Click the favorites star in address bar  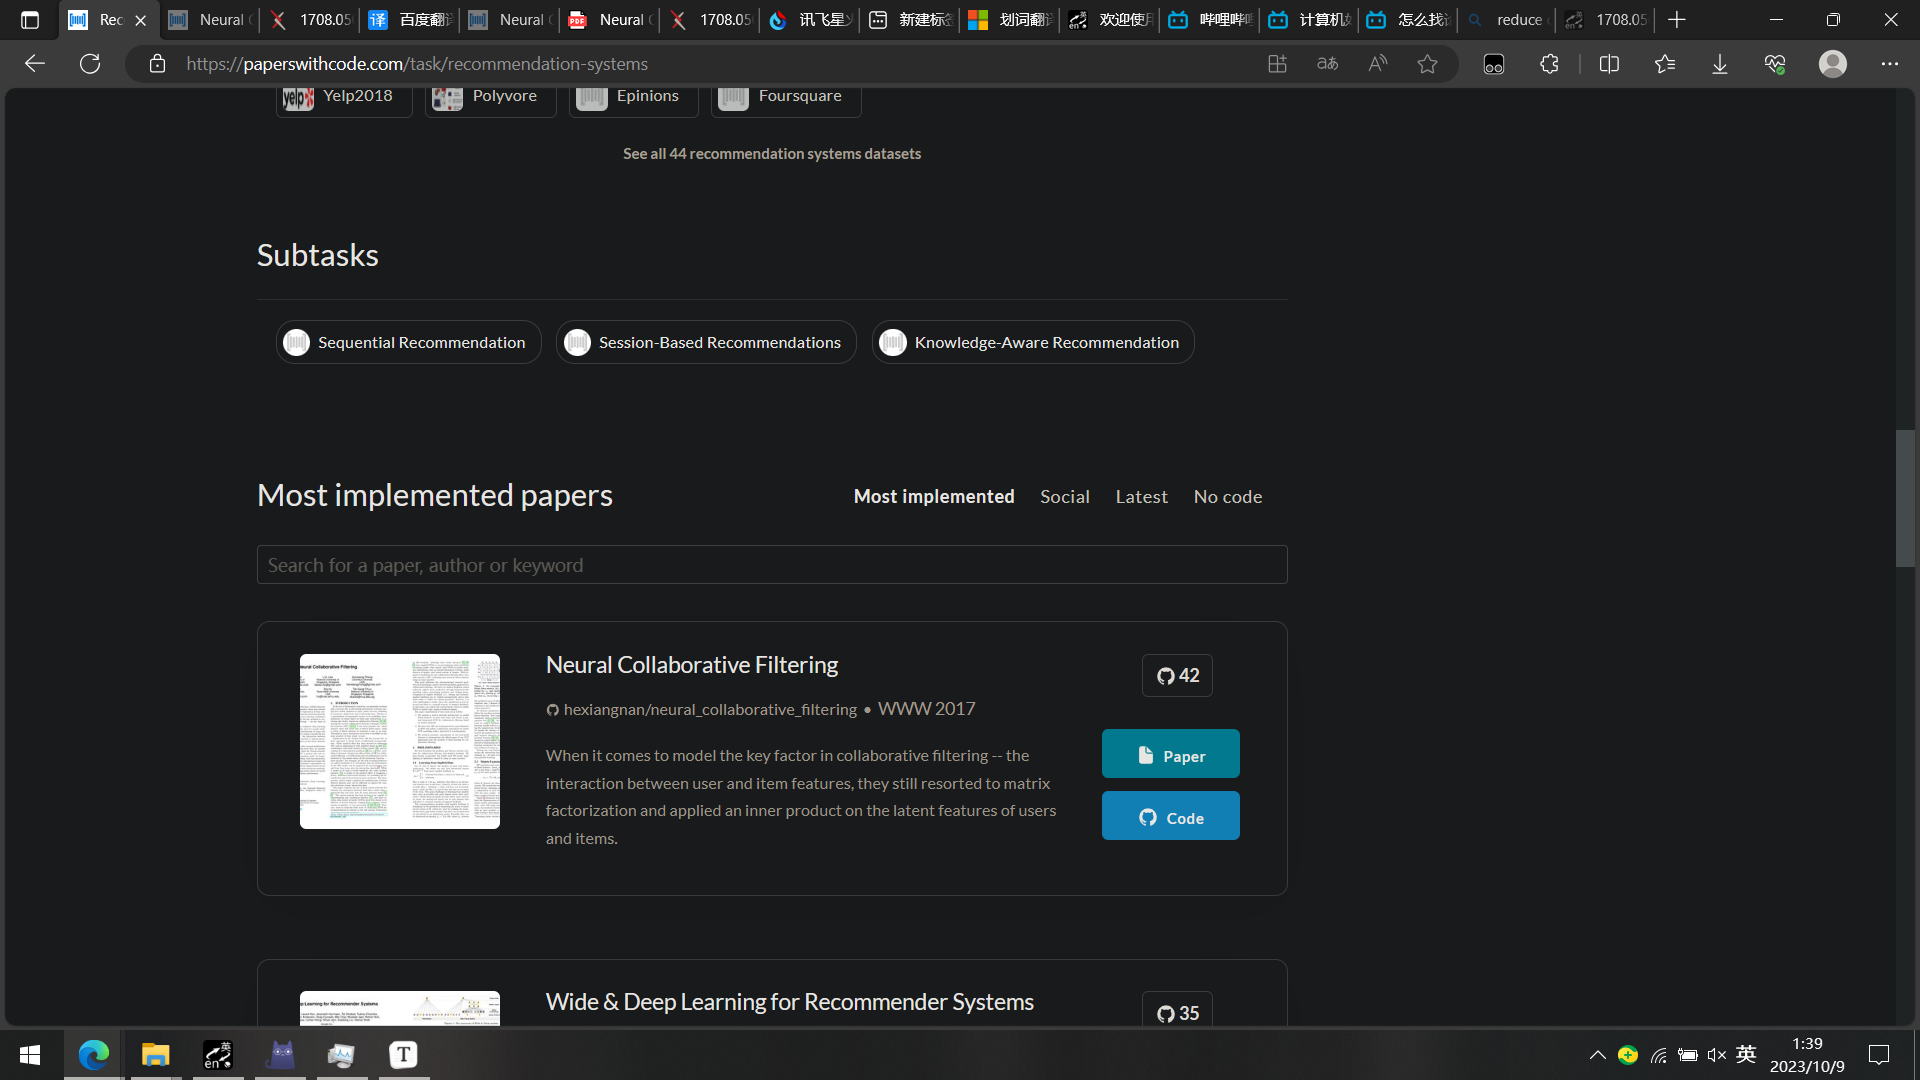point(1427,64)
